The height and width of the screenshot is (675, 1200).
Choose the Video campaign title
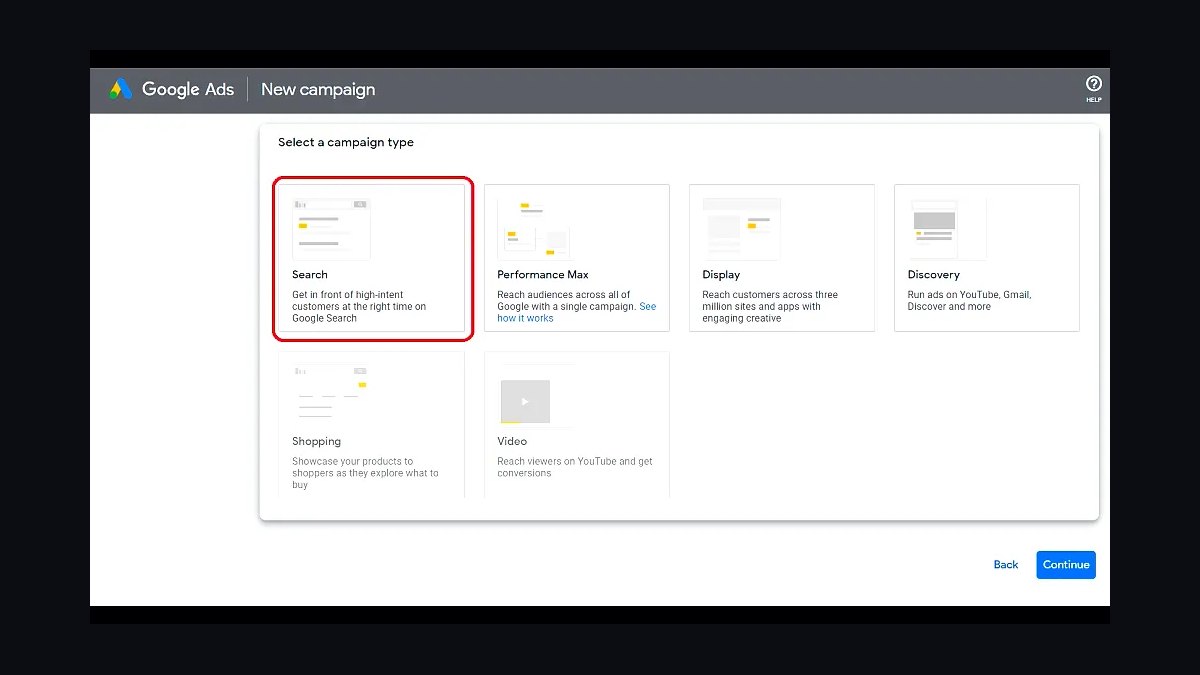pos(512,441)
